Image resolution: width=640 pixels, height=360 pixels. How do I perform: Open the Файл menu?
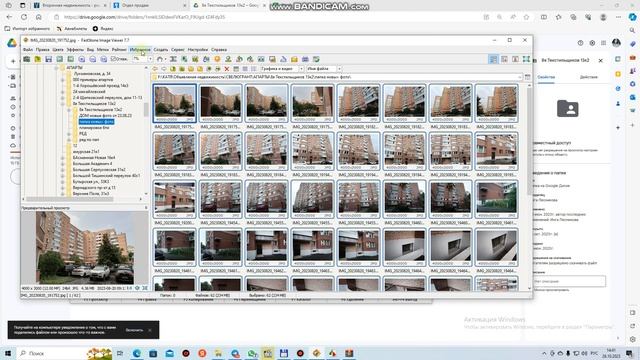tap(27, 50)
